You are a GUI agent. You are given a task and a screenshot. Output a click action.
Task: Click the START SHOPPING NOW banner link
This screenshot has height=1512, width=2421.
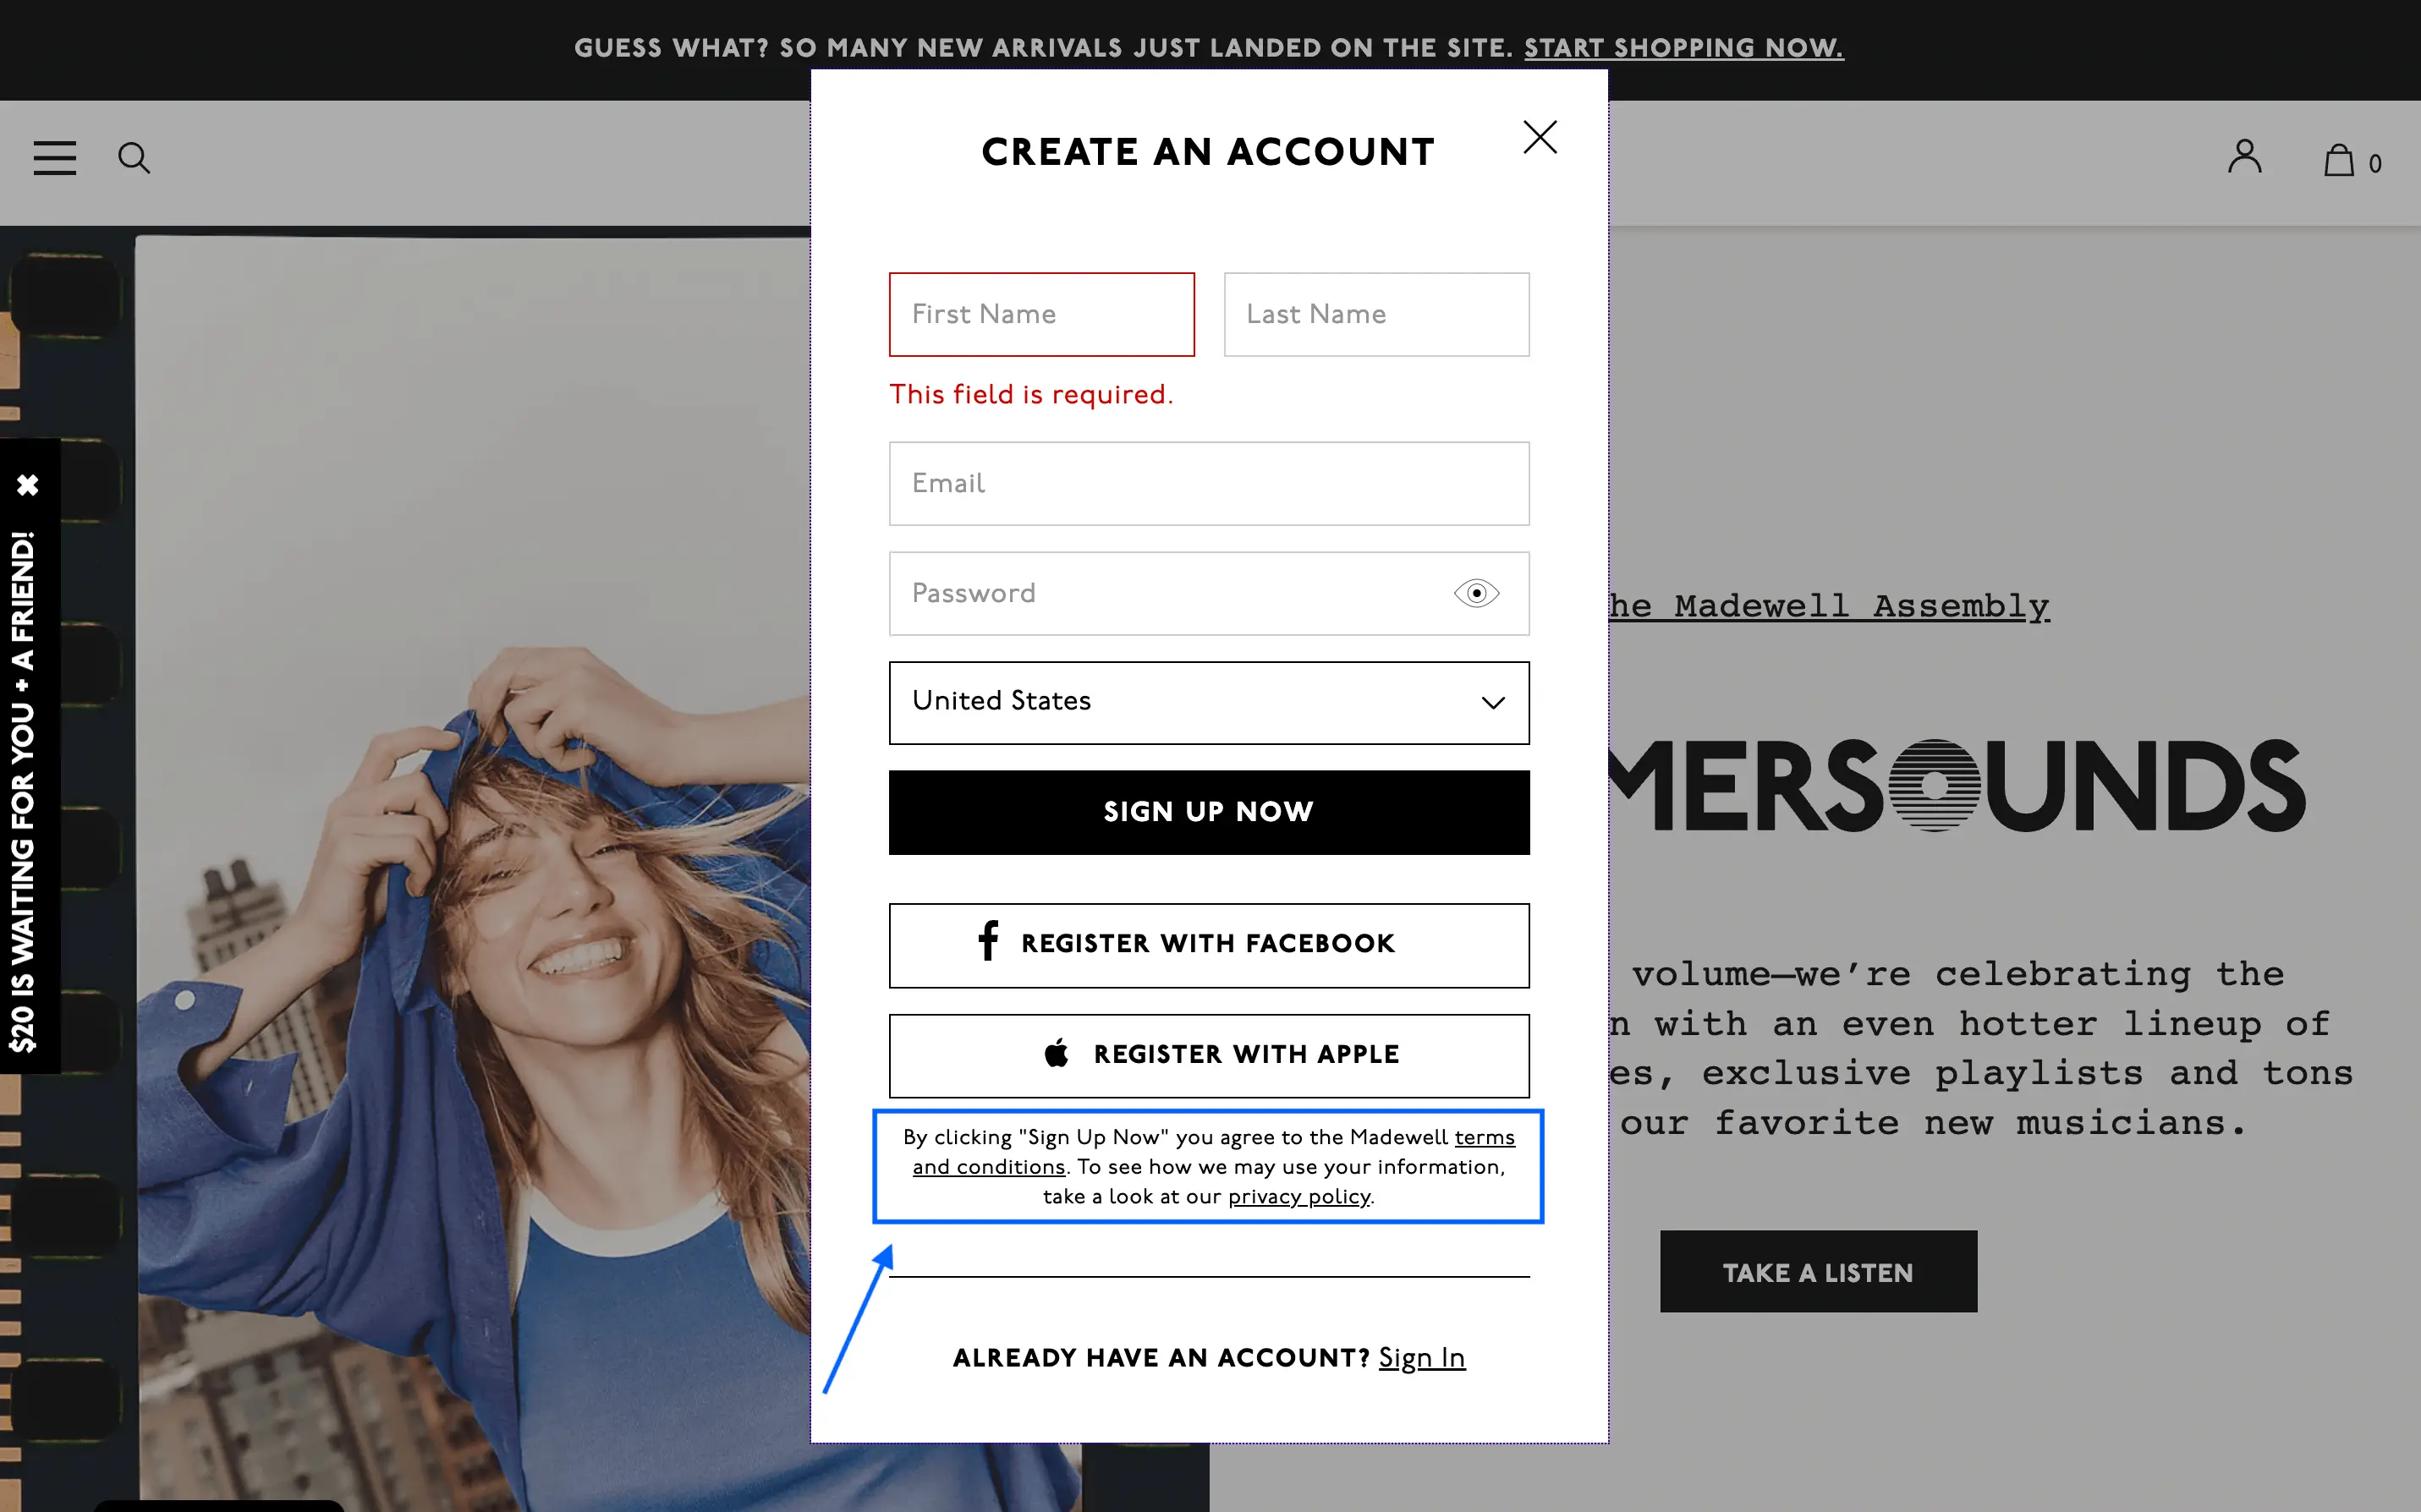click(1683, 47)
